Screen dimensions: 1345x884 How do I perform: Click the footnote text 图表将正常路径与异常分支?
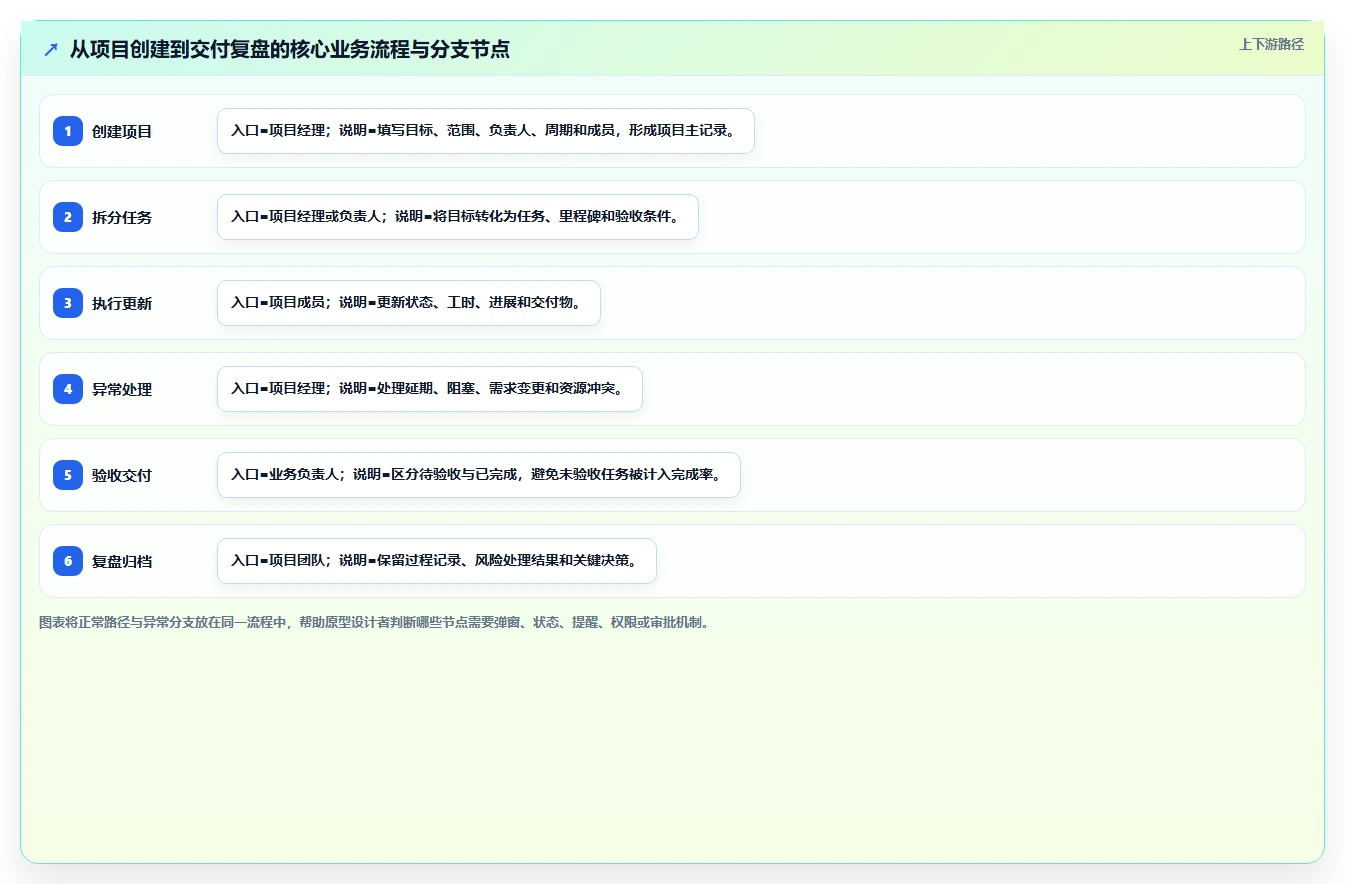pos(374,622)
